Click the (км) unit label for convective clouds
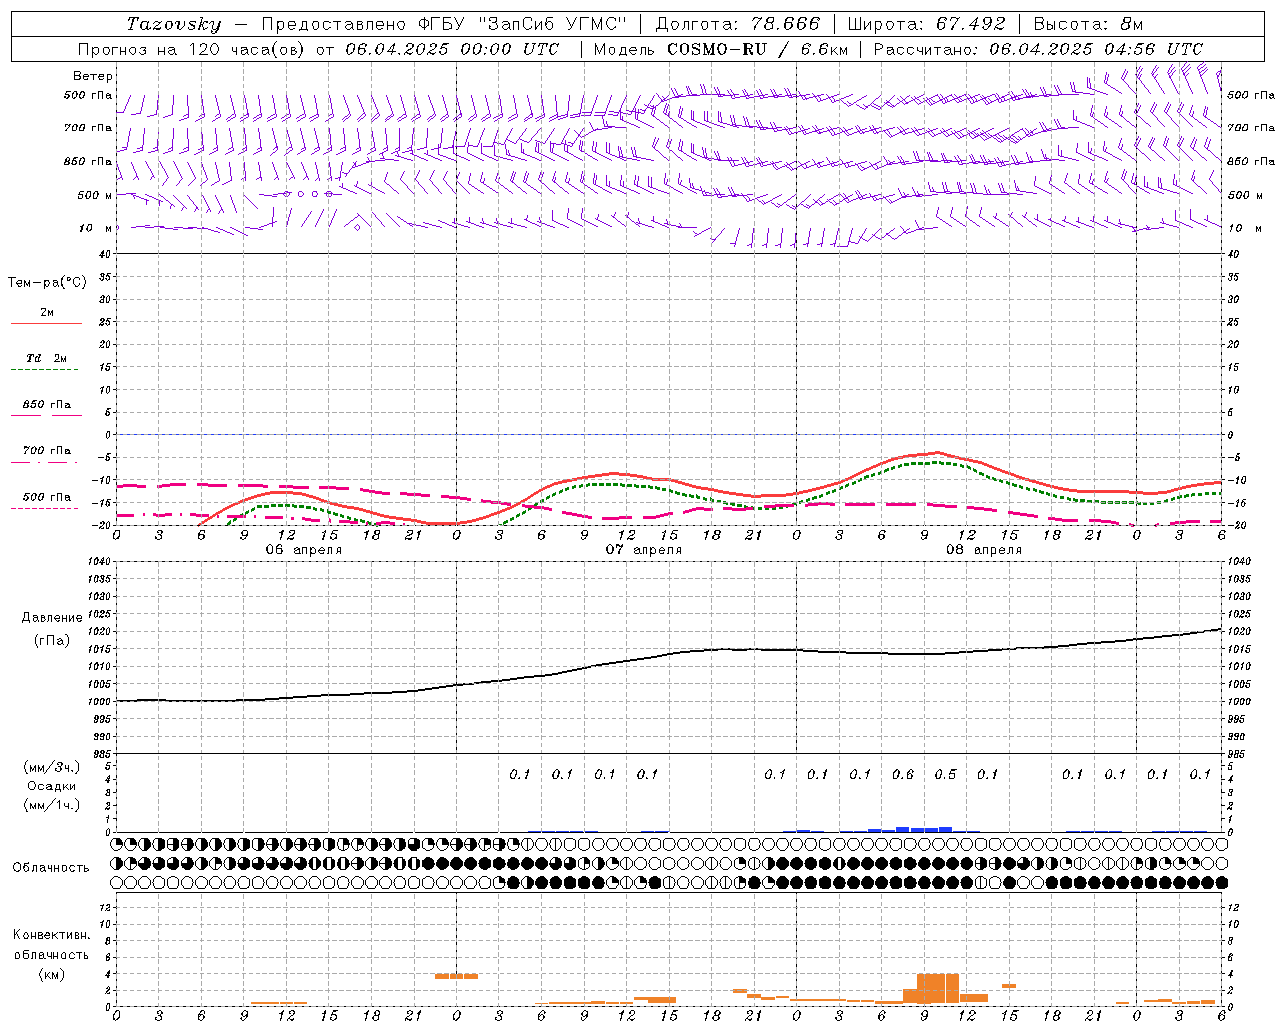 coord(52,974)
